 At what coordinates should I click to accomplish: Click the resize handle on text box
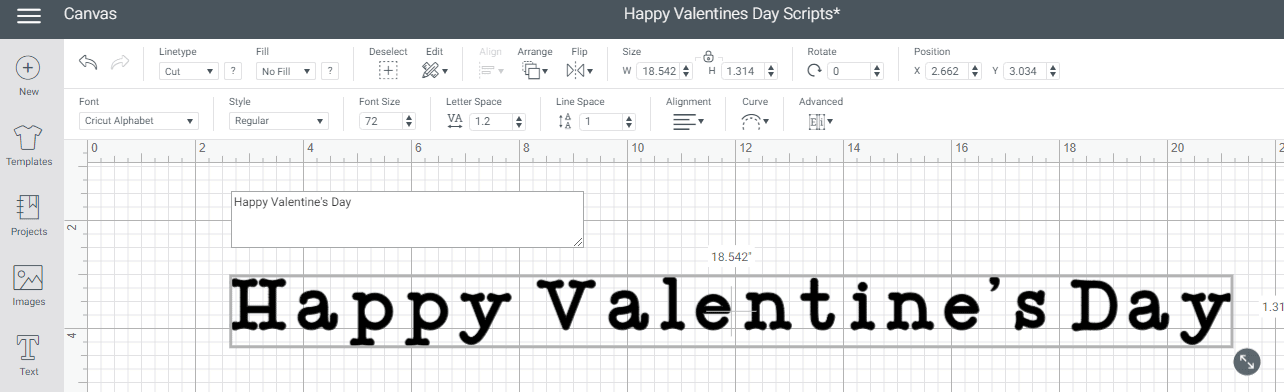pos(1247,362)
